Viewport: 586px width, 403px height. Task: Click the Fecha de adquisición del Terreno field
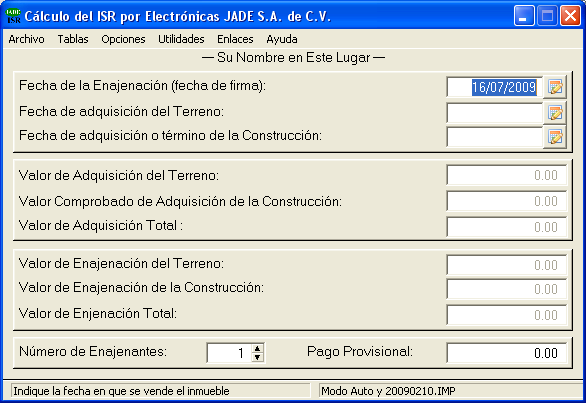point(494,113)
